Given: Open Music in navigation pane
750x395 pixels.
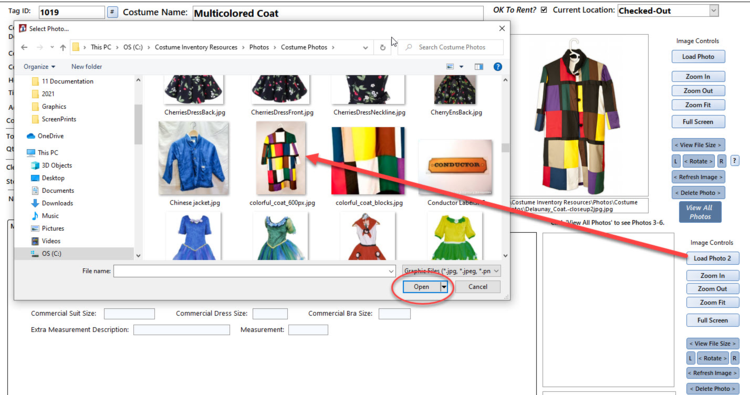Looking at the screenshot, I should pyautogui.click(x=44, y=216).
